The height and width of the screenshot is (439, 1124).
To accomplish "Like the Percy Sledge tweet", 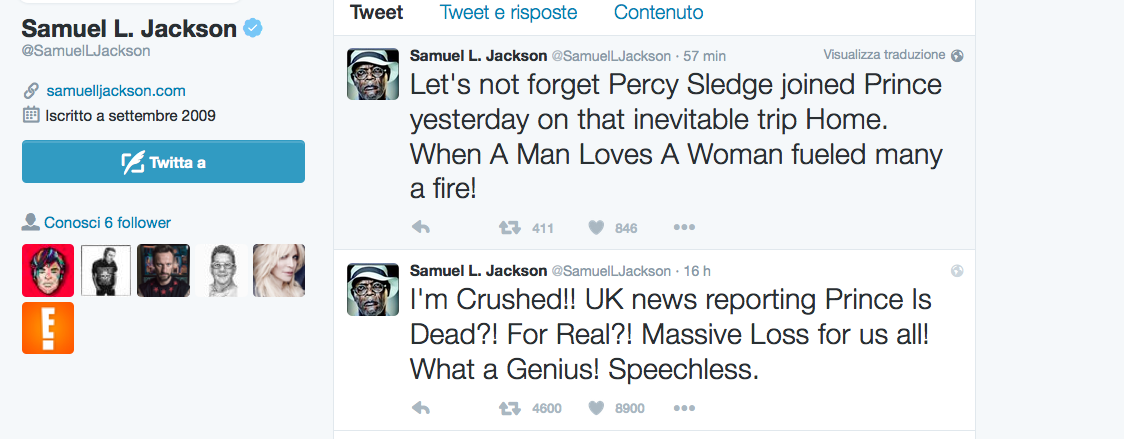I will pos(596,228).
